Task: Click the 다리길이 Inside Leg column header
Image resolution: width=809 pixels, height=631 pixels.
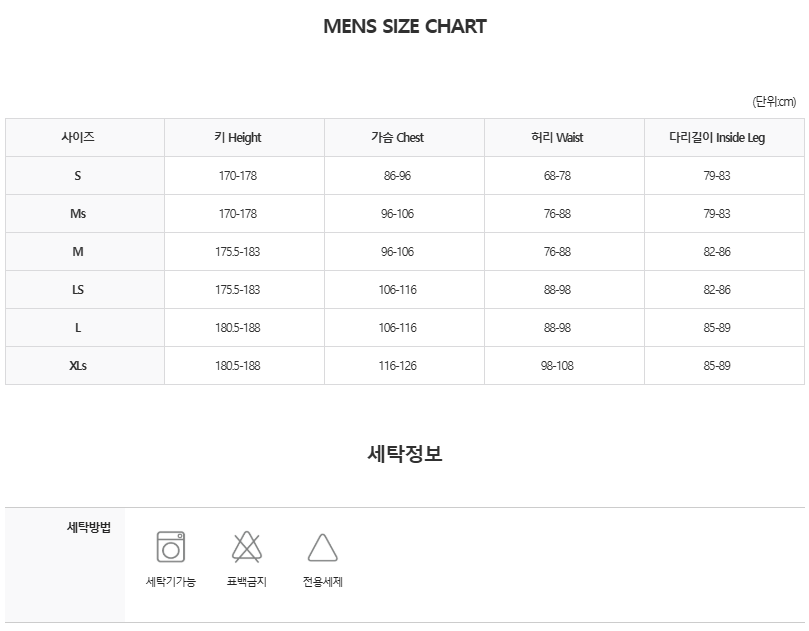Action: [717, 138]
